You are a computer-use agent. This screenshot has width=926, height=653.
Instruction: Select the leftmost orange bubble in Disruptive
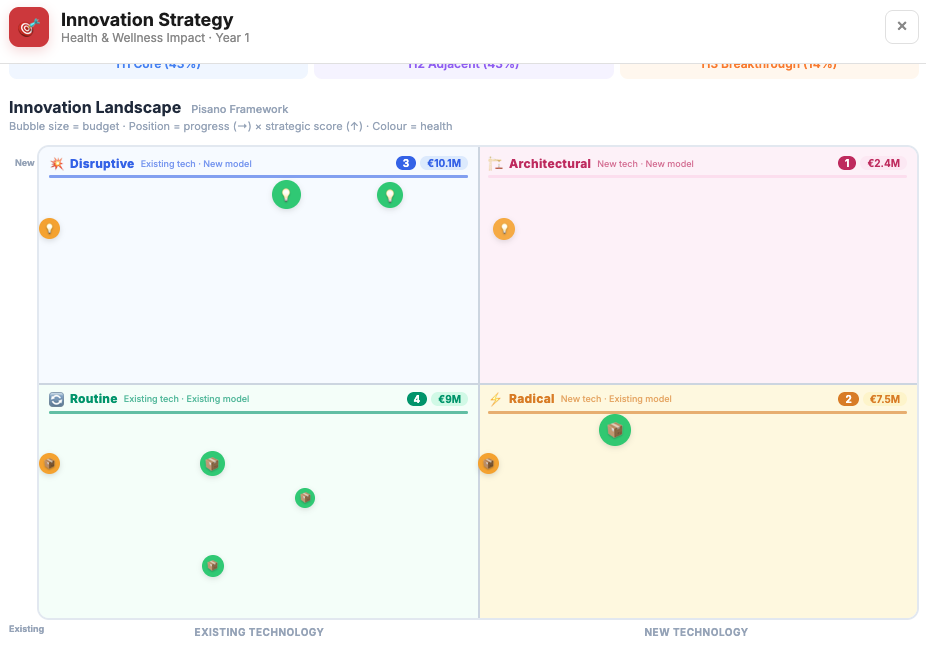pyautogui.click(x=50, y=228)
